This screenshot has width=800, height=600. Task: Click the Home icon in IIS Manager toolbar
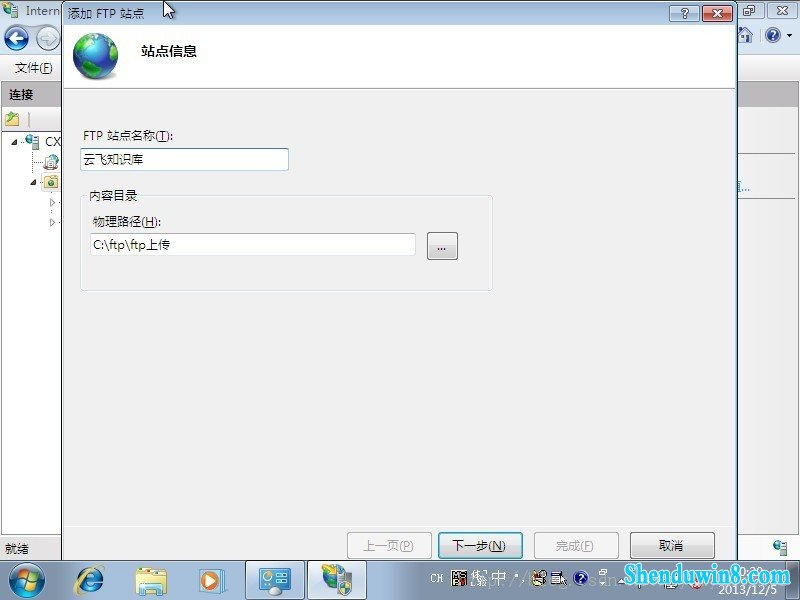click(745, 35)
